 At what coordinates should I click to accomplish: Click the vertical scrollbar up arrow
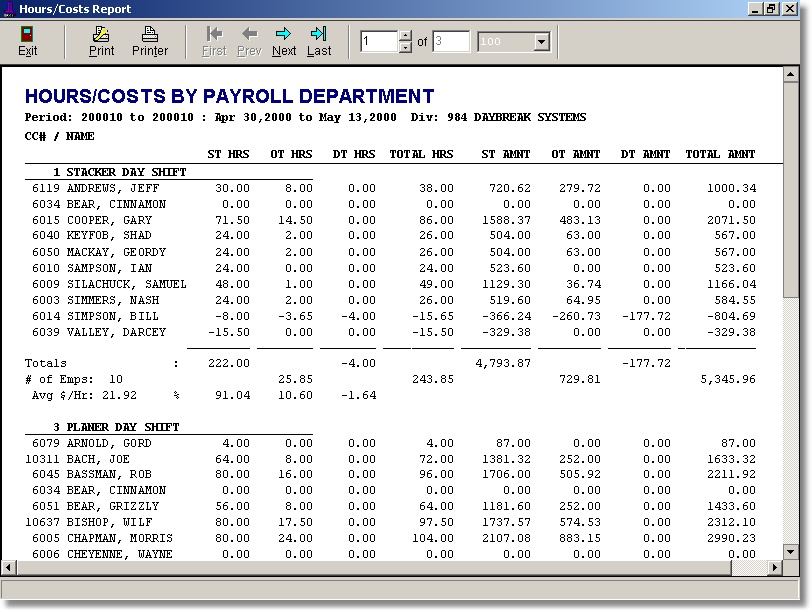[791, 75]
